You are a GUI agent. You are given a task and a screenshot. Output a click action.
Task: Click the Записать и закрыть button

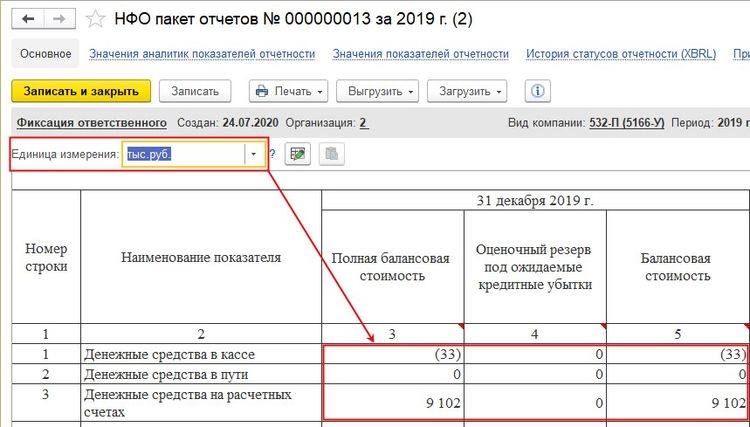pyautogui.click(x=81, y=91)
